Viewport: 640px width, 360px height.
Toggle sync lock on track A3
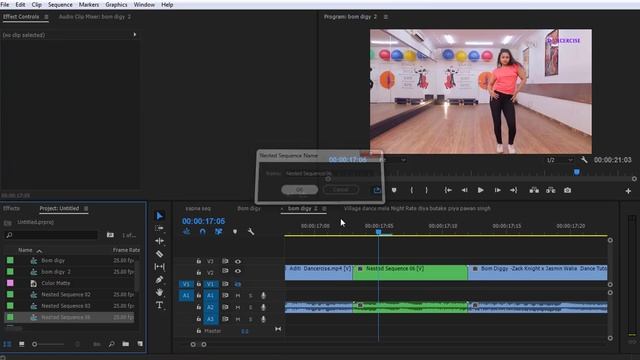[x=225, y=319]
